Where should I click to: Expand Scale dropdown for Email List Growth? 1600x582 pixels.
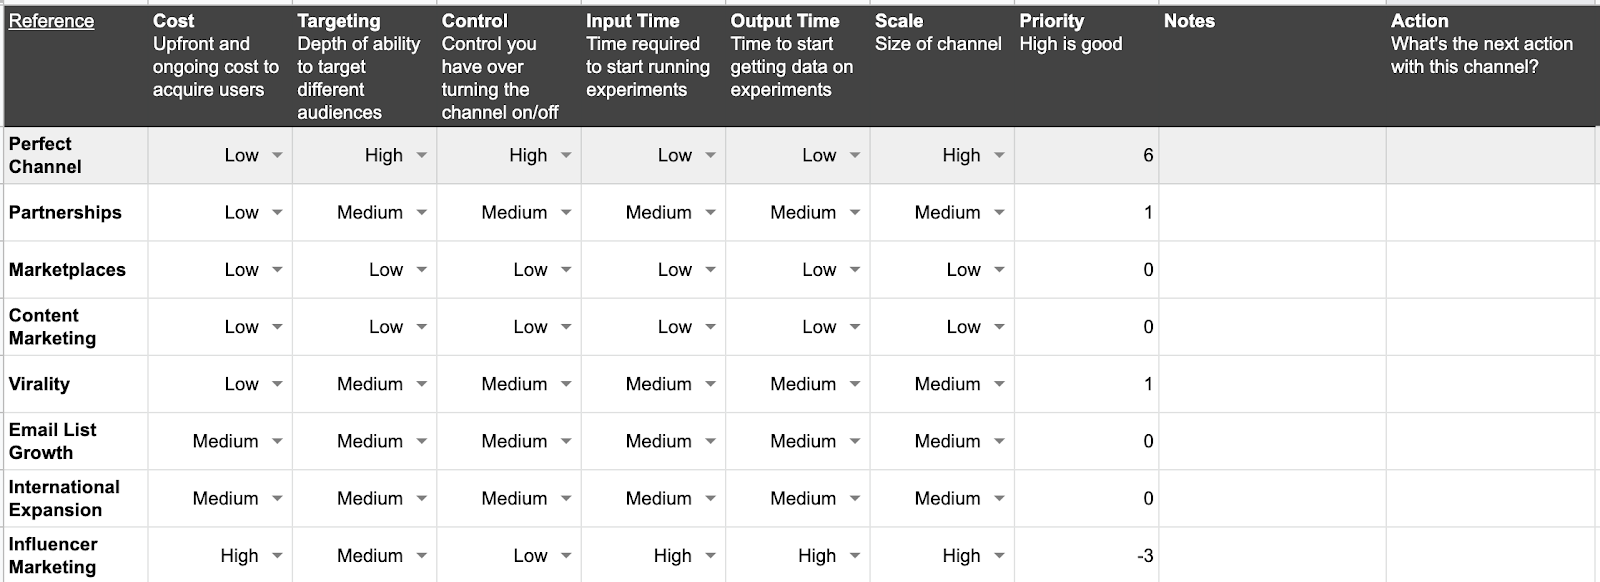[999, 441]
